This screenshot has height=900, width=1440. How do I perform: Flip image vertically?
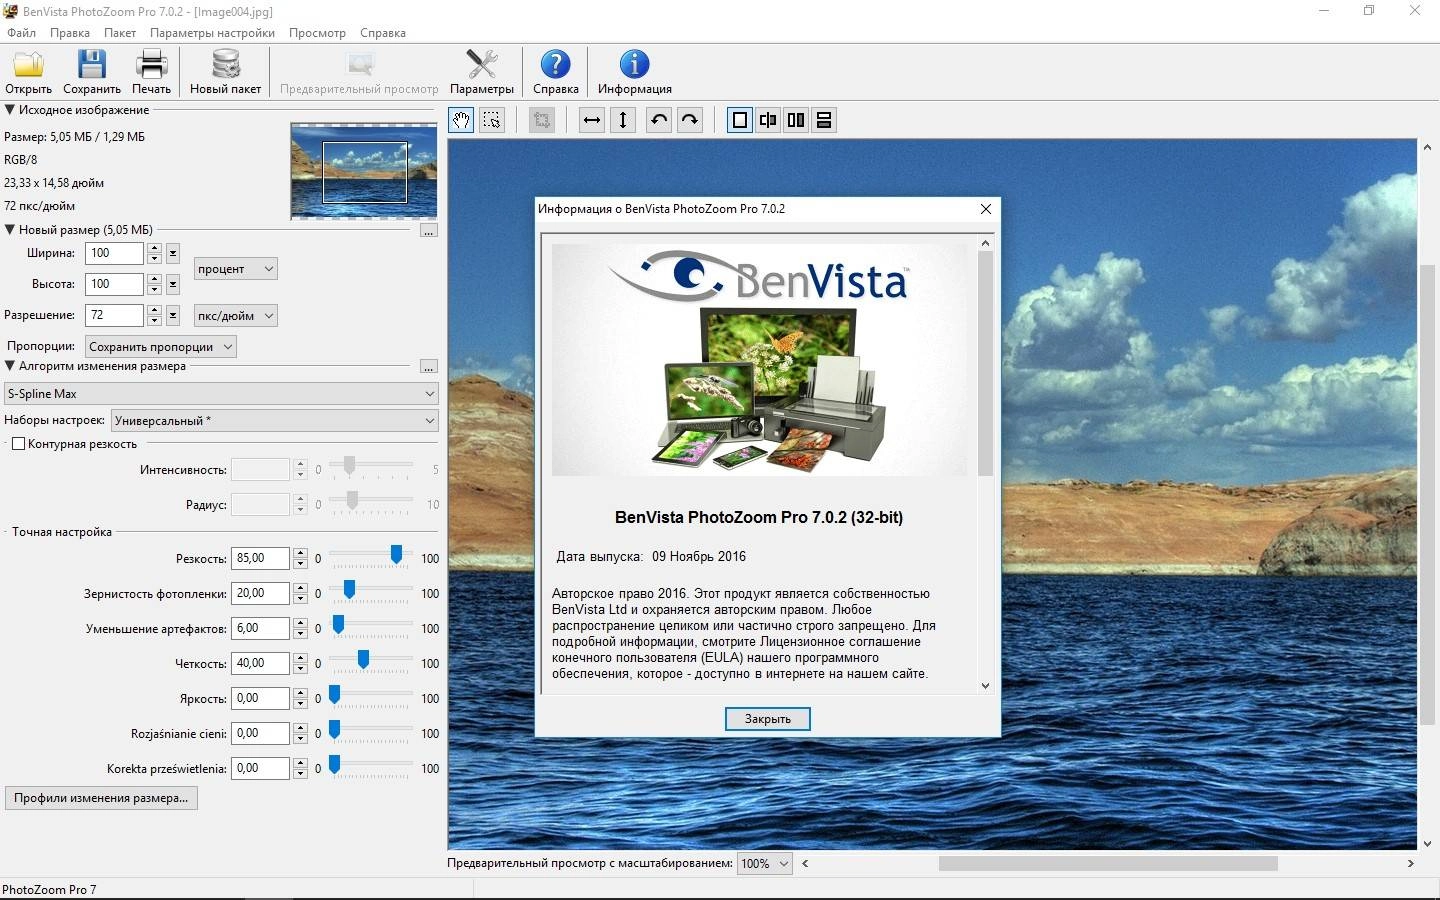click(623, 120)
